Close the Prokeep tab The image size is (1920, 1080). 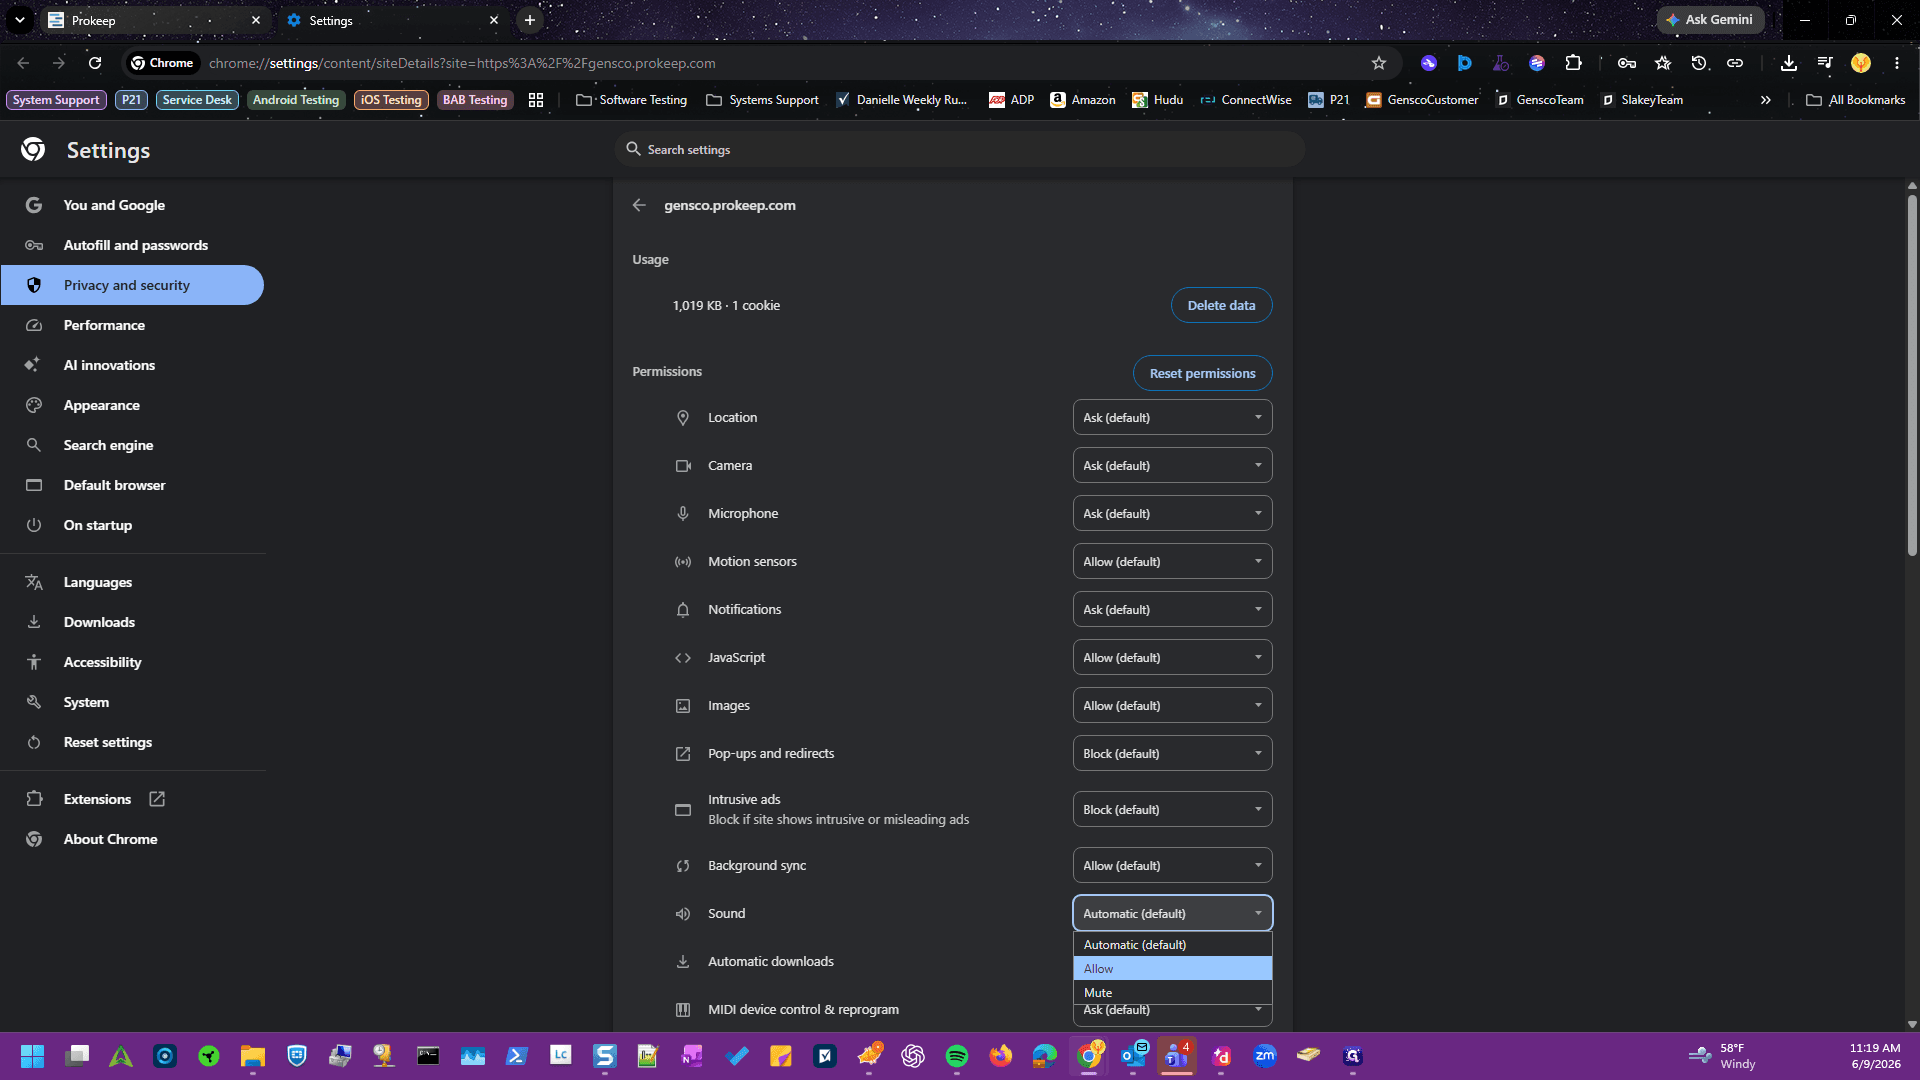click(x=256, y=20)
